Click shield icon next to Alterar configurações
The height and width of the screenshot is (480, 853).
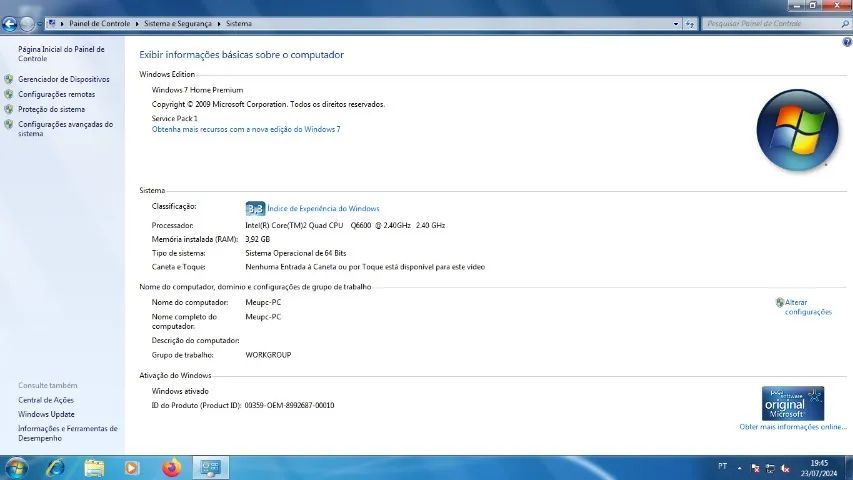tap(780, 303)
